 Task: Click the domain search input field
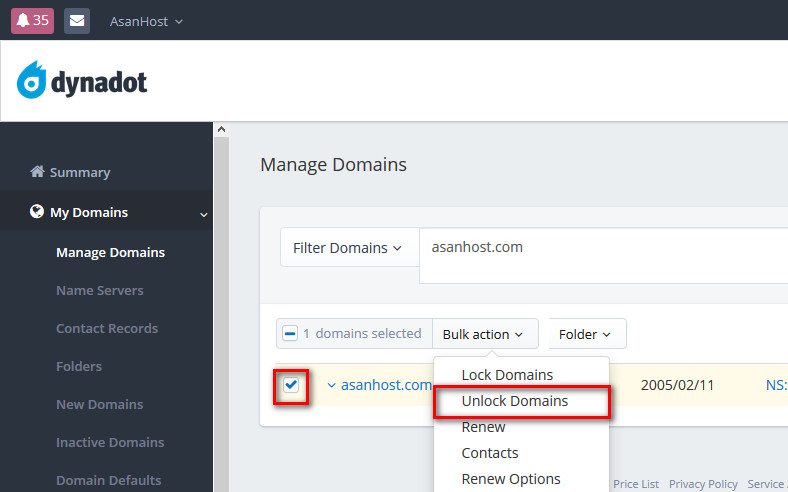tap(600, 247)
